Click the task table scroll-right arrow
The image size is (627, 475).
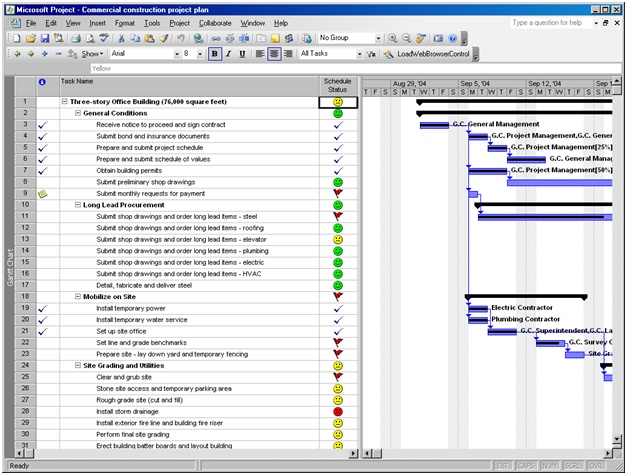pyautogui.click(x=353, y=453)
